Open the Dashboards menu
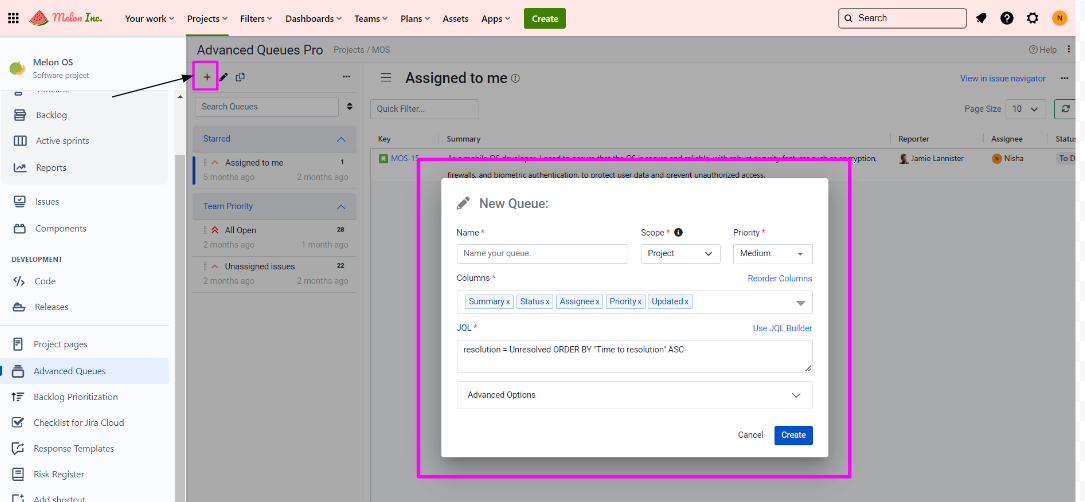 tap(313, 18)
